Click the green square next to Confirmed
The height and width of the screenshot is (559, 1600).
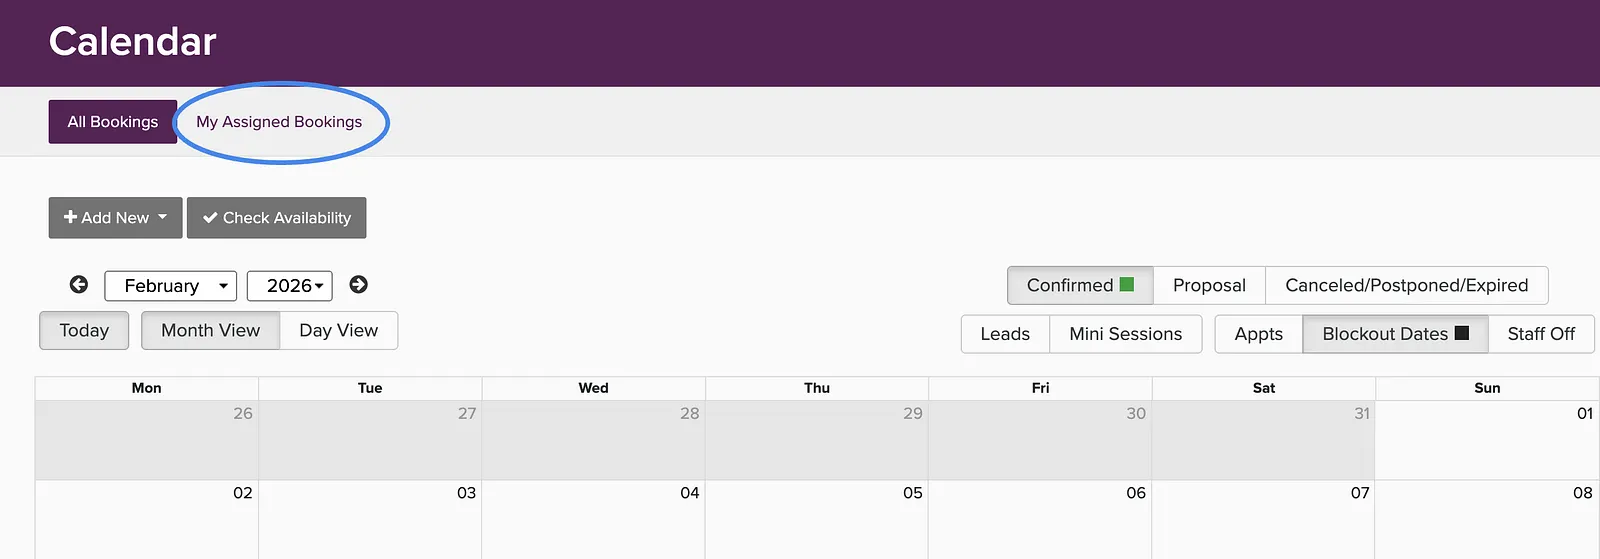tap(1127, 284)
